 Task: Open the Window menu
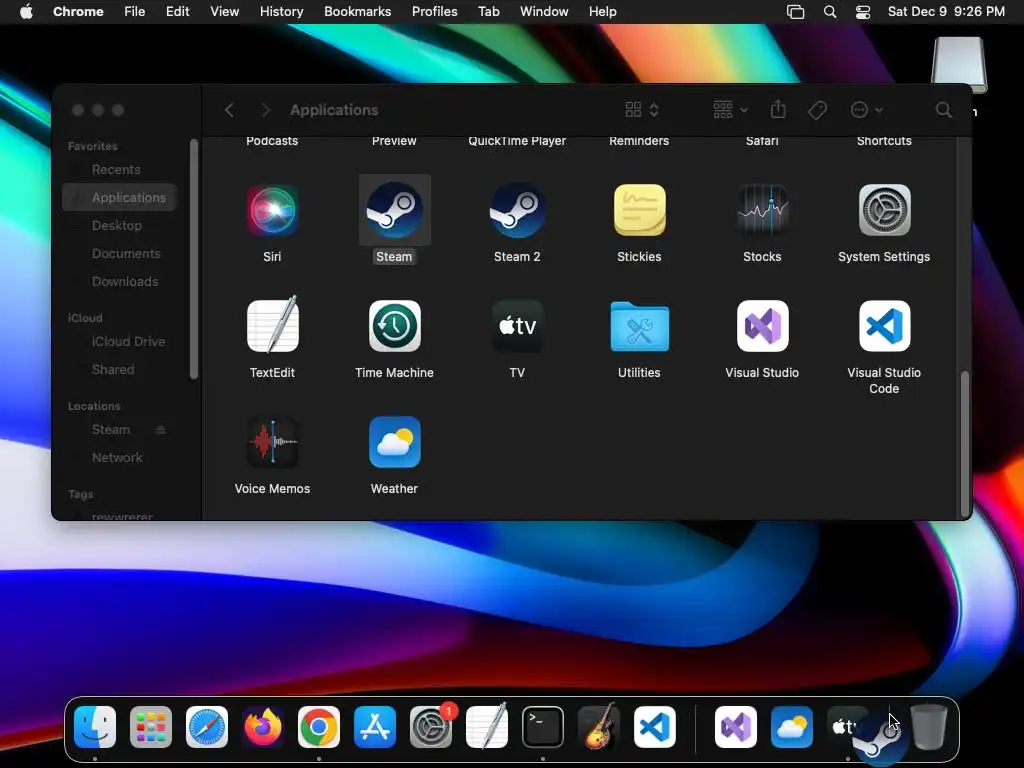[544, 12]
